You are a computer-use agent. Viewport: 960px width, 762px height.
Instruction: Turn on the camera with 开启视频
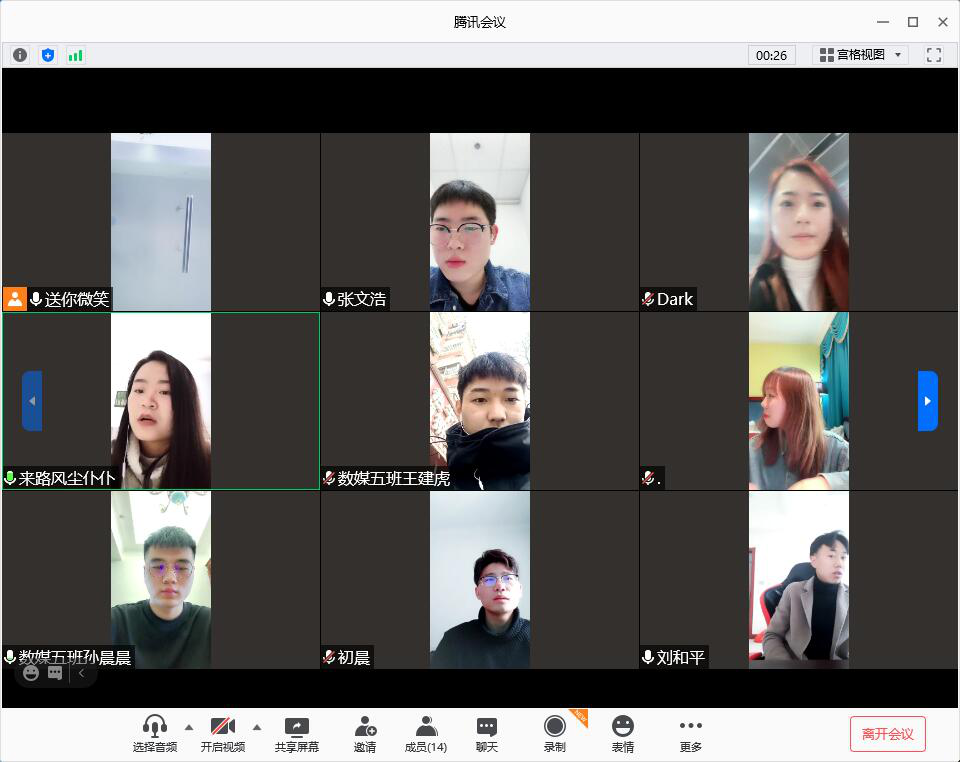[223, 734]
